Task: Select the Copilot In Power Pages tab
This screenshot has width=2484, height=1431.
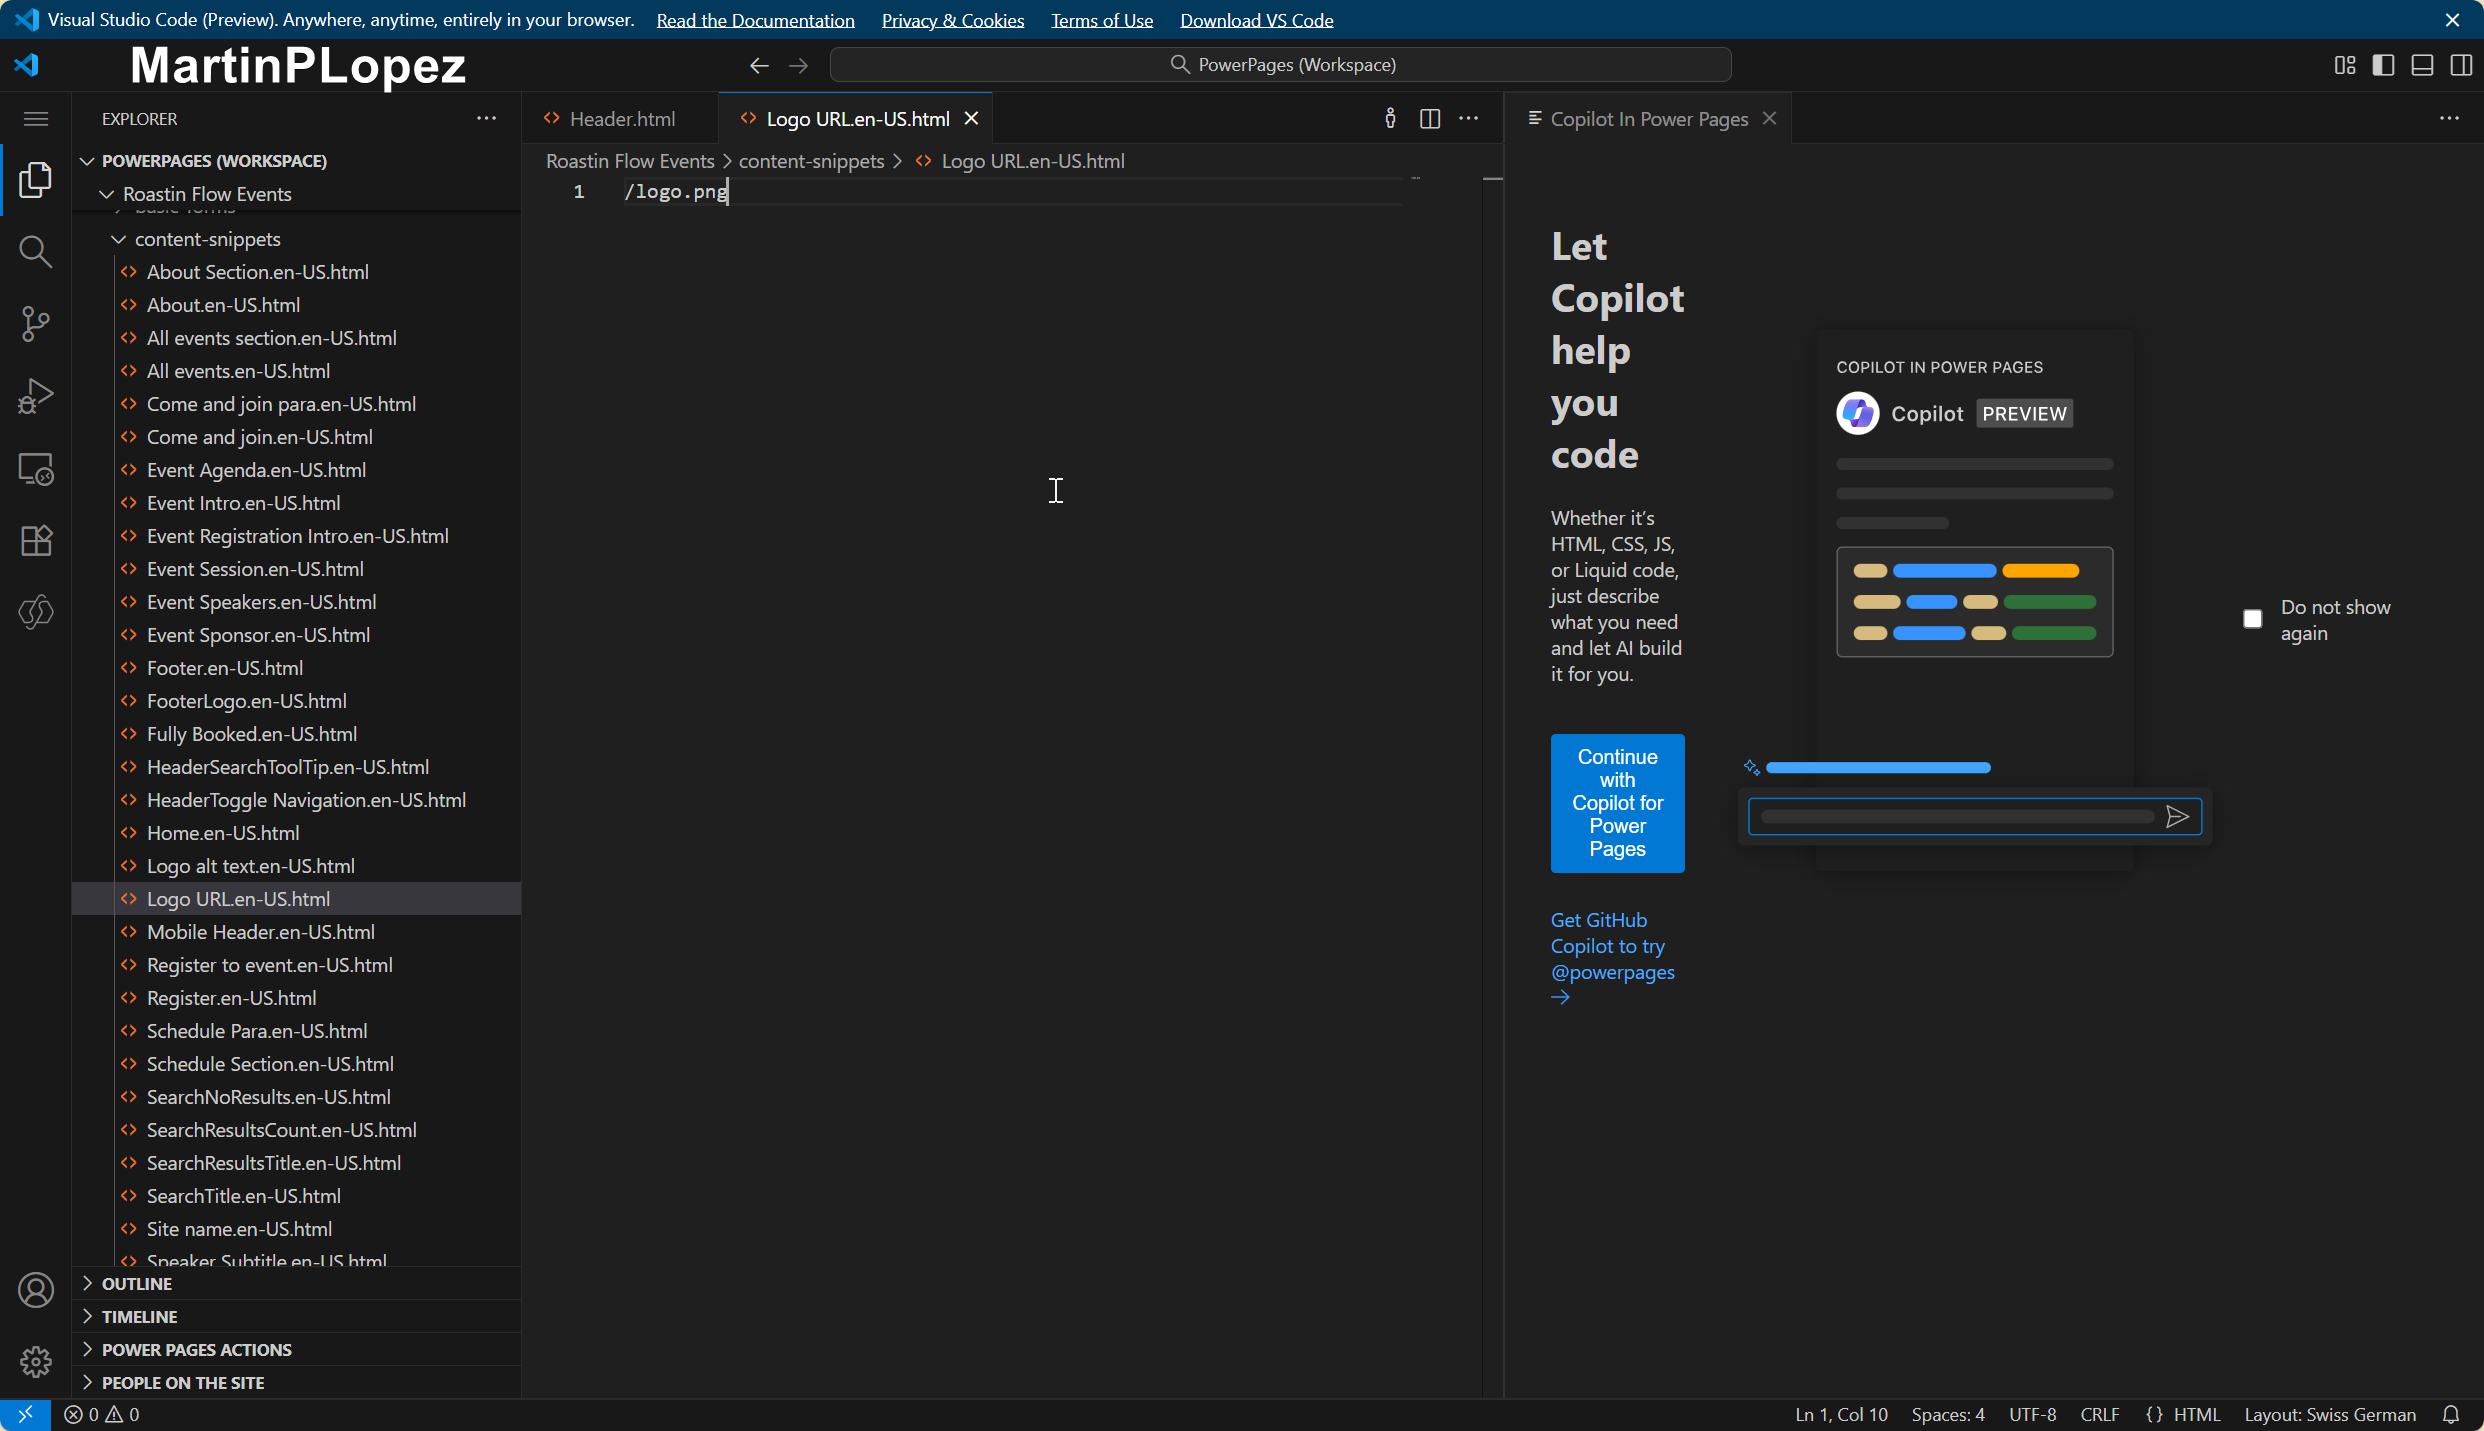Action: click(1648, 119)
